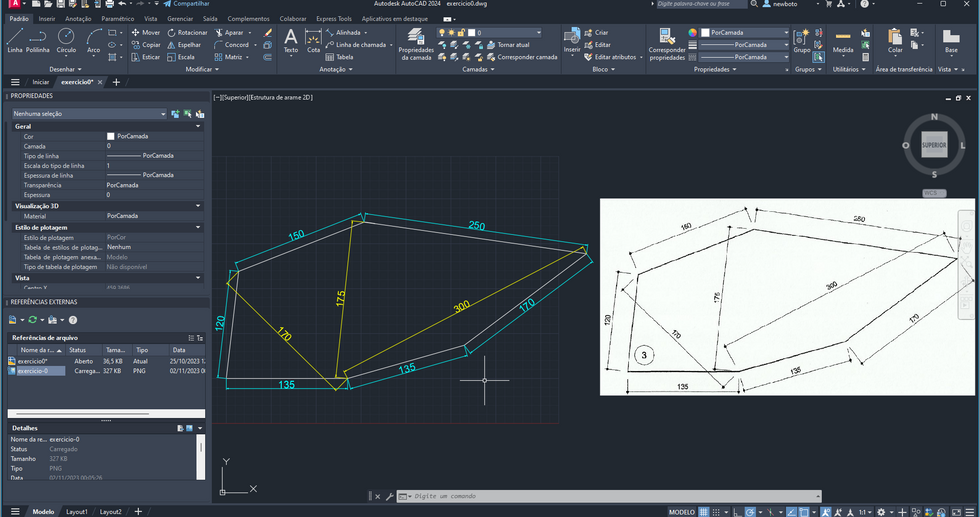Open the Nenhuma seleção dropdown
980x517 pixels.
tap(88, 114)
